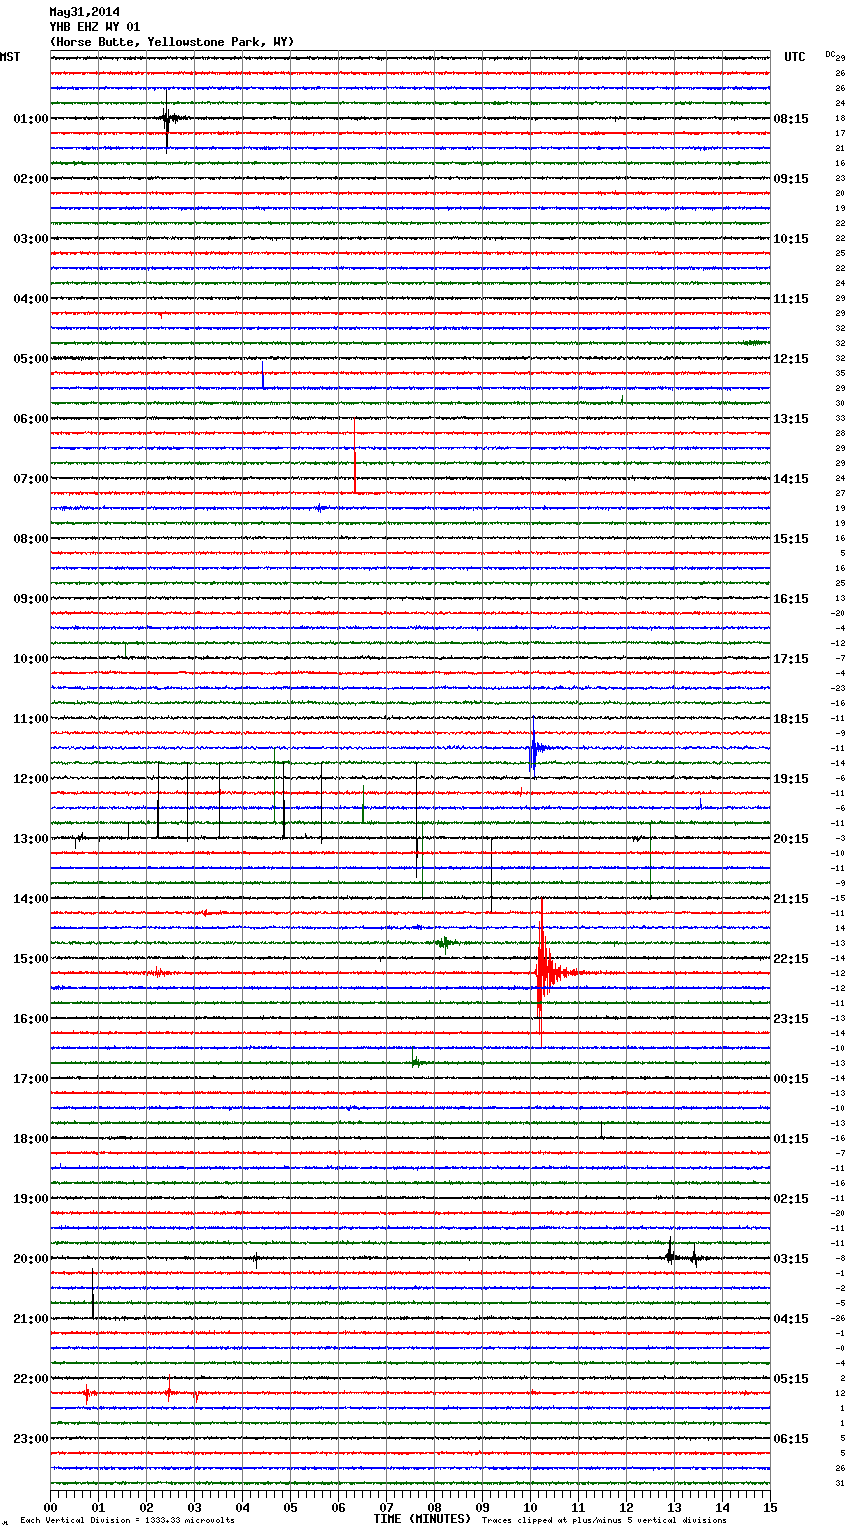Screen dimensions: 850x1534
Task: Select the 15:00 MST row label
Action: coord(31,959)
